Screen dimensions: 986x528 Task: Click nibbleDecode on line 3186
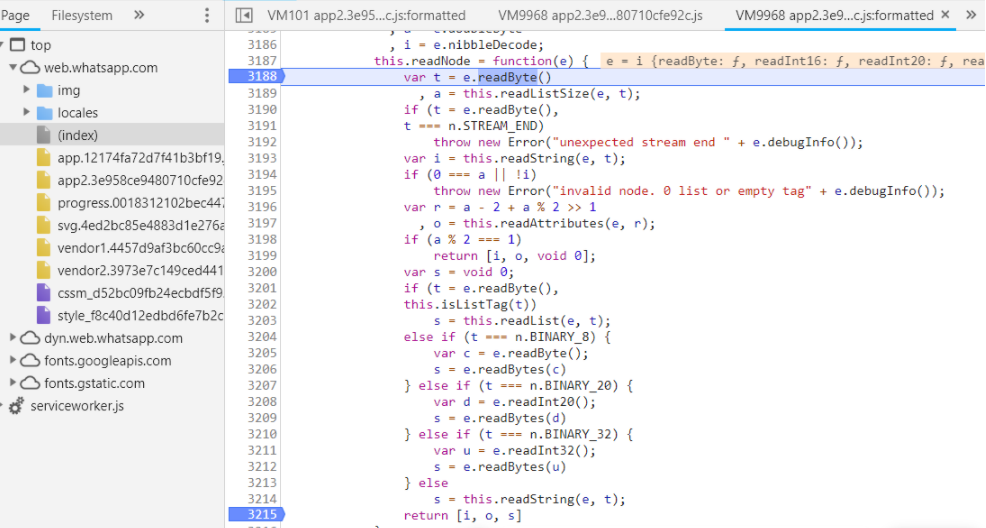[492, 45]
